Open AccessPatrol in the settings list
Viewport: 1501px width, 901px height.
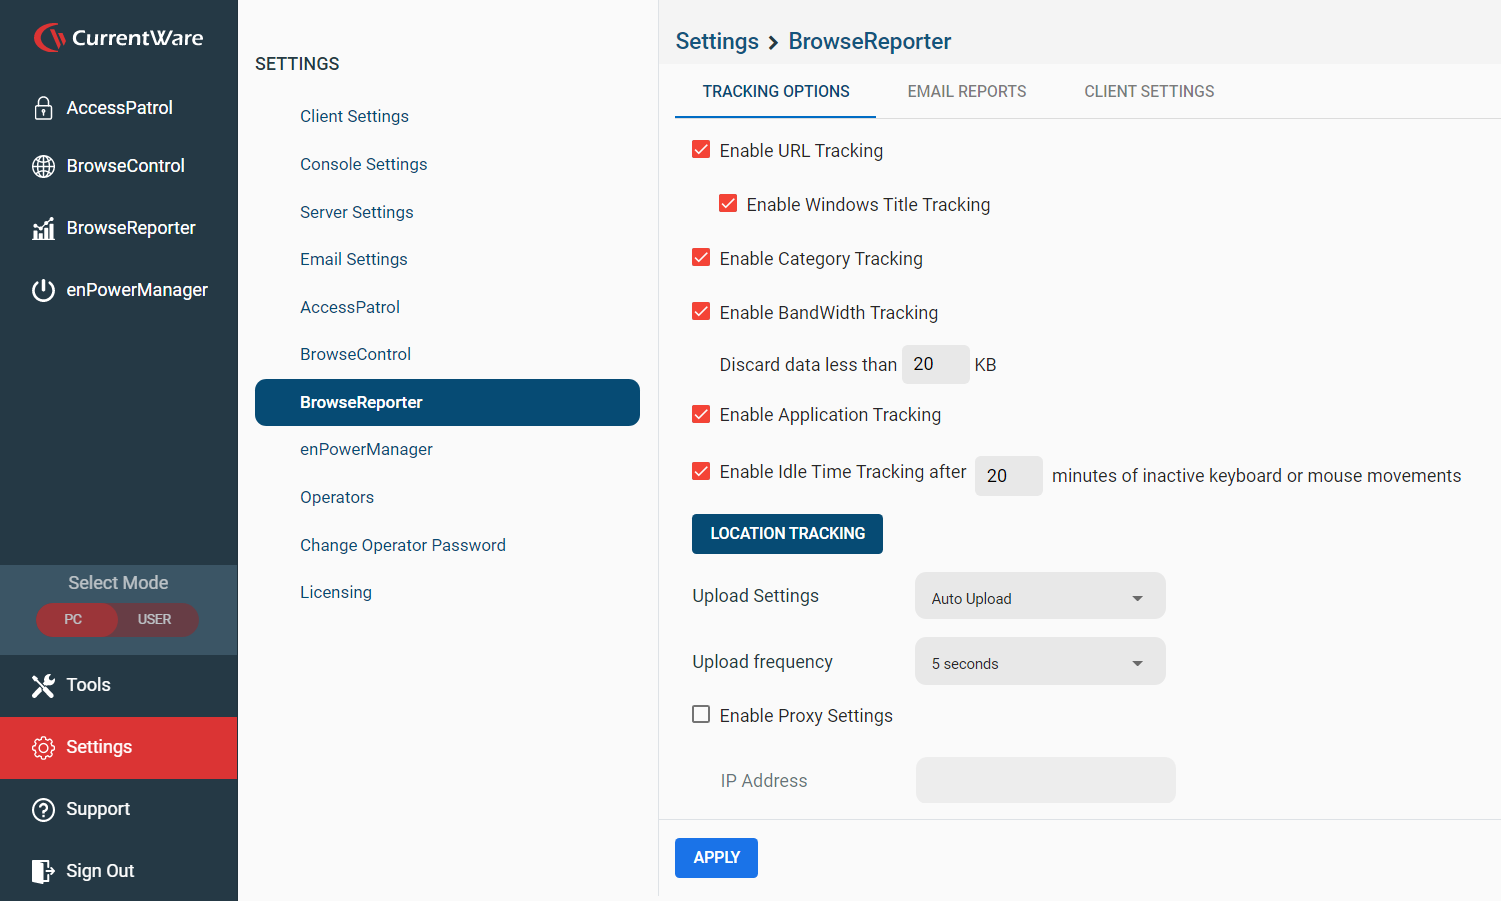pos(349,307)
